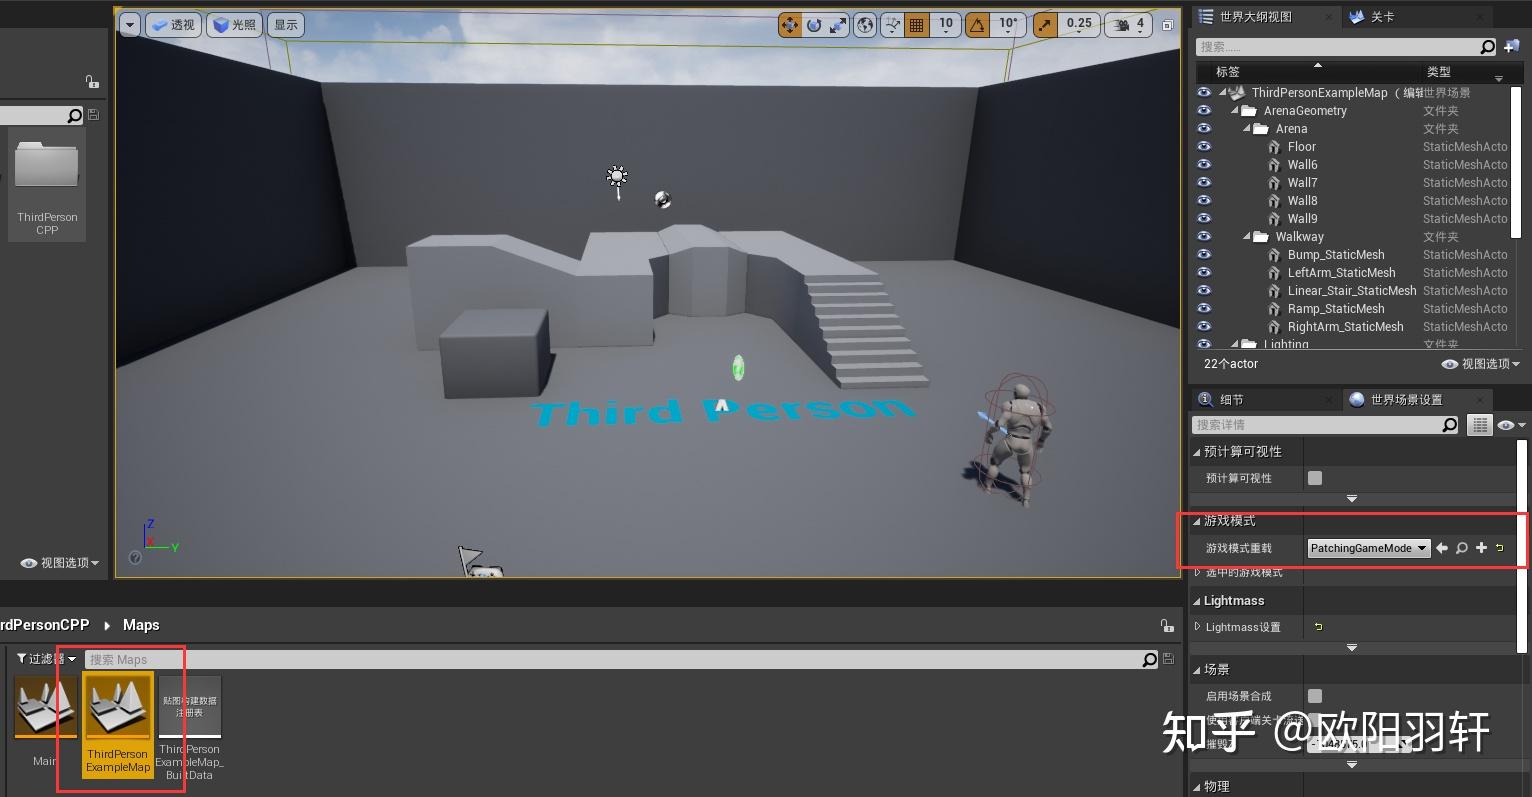This screenshot has height=797, width=1532.
Task: Switch to the Rotate tool
Action: (x=814, y=24)
